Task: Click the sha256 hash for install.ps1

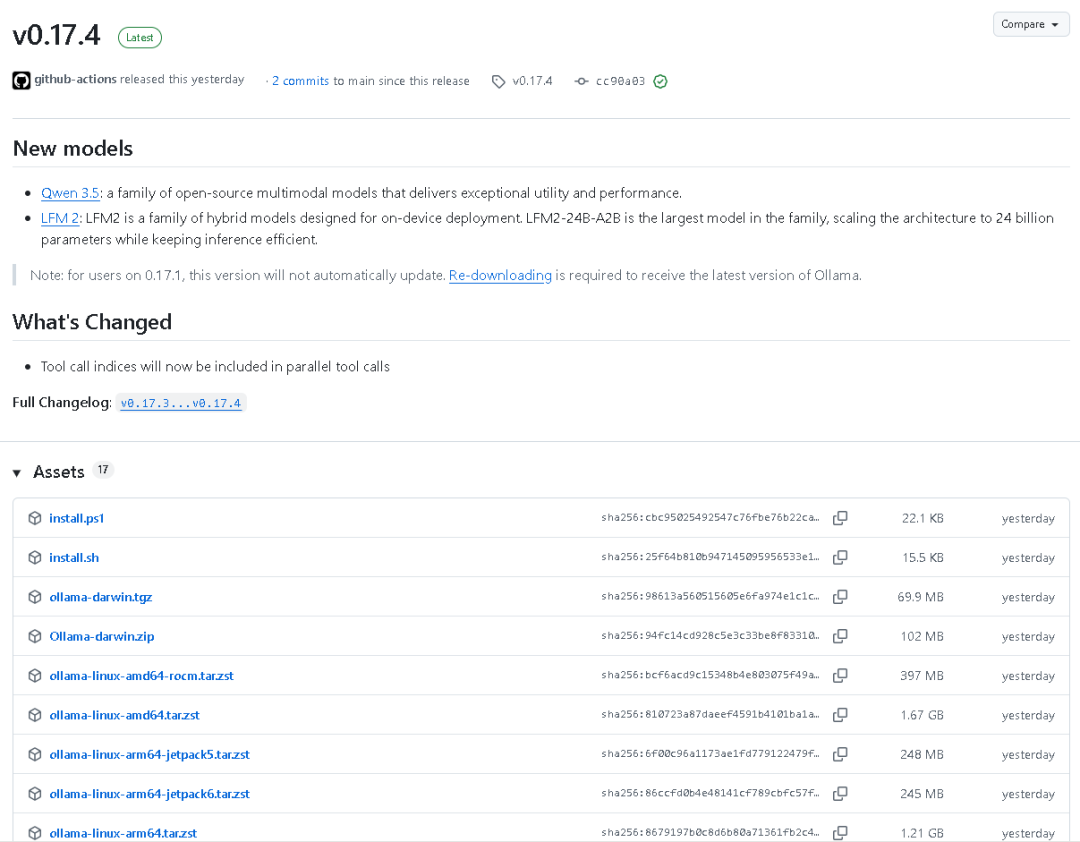Action: pyautogui.click(x=710, y=517)
